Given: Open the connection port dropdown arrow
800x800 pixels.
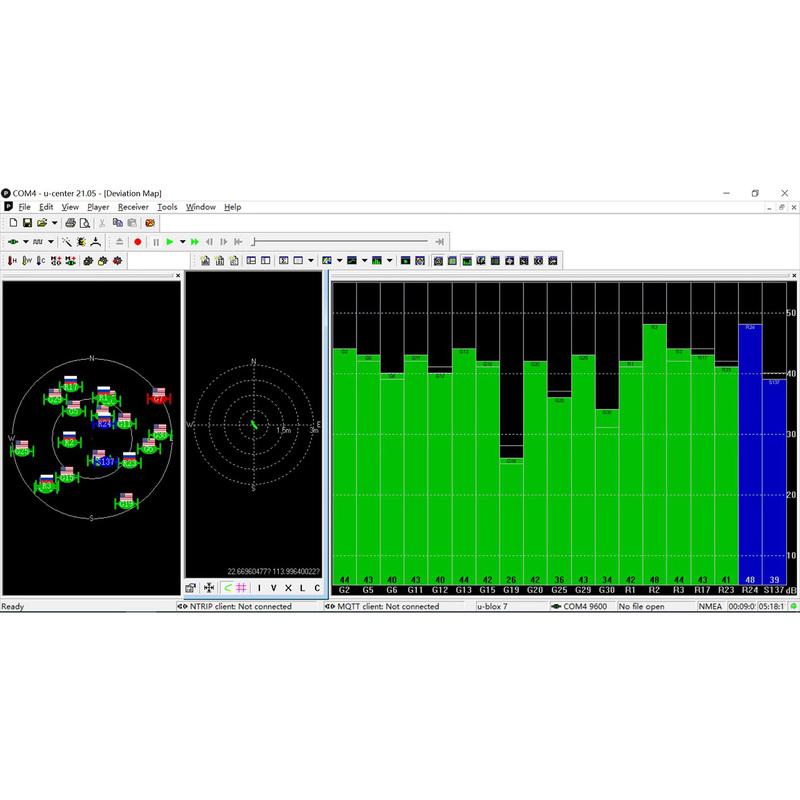Looking at the screenshot, I should 26,241.
